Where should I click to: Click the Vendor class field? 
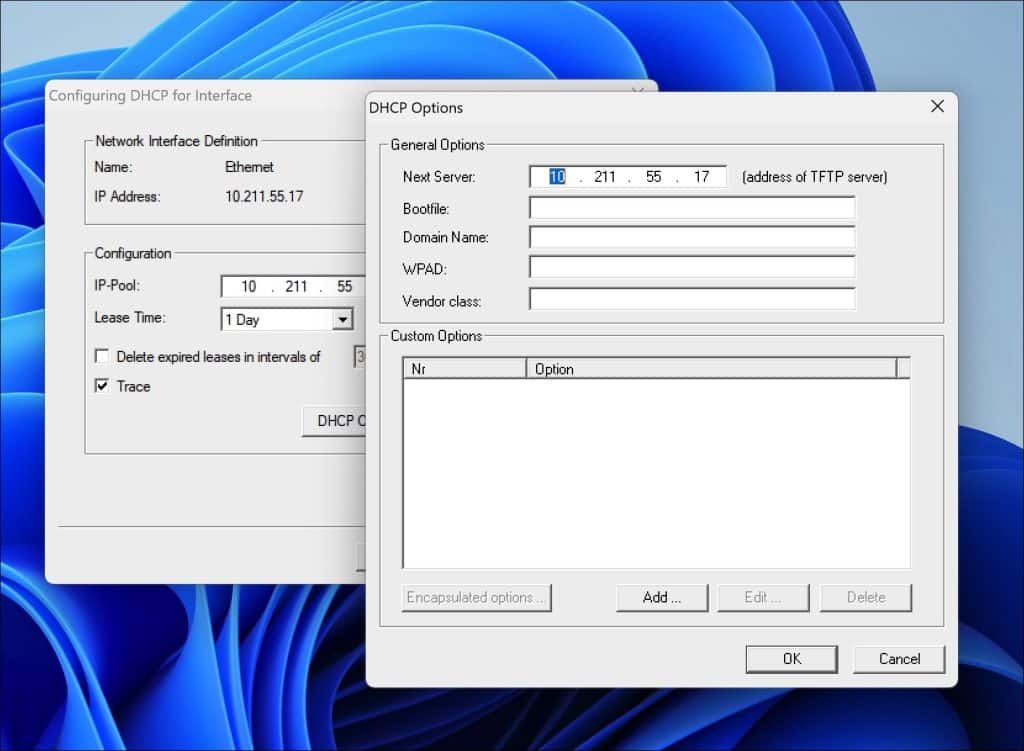(692, 299)
